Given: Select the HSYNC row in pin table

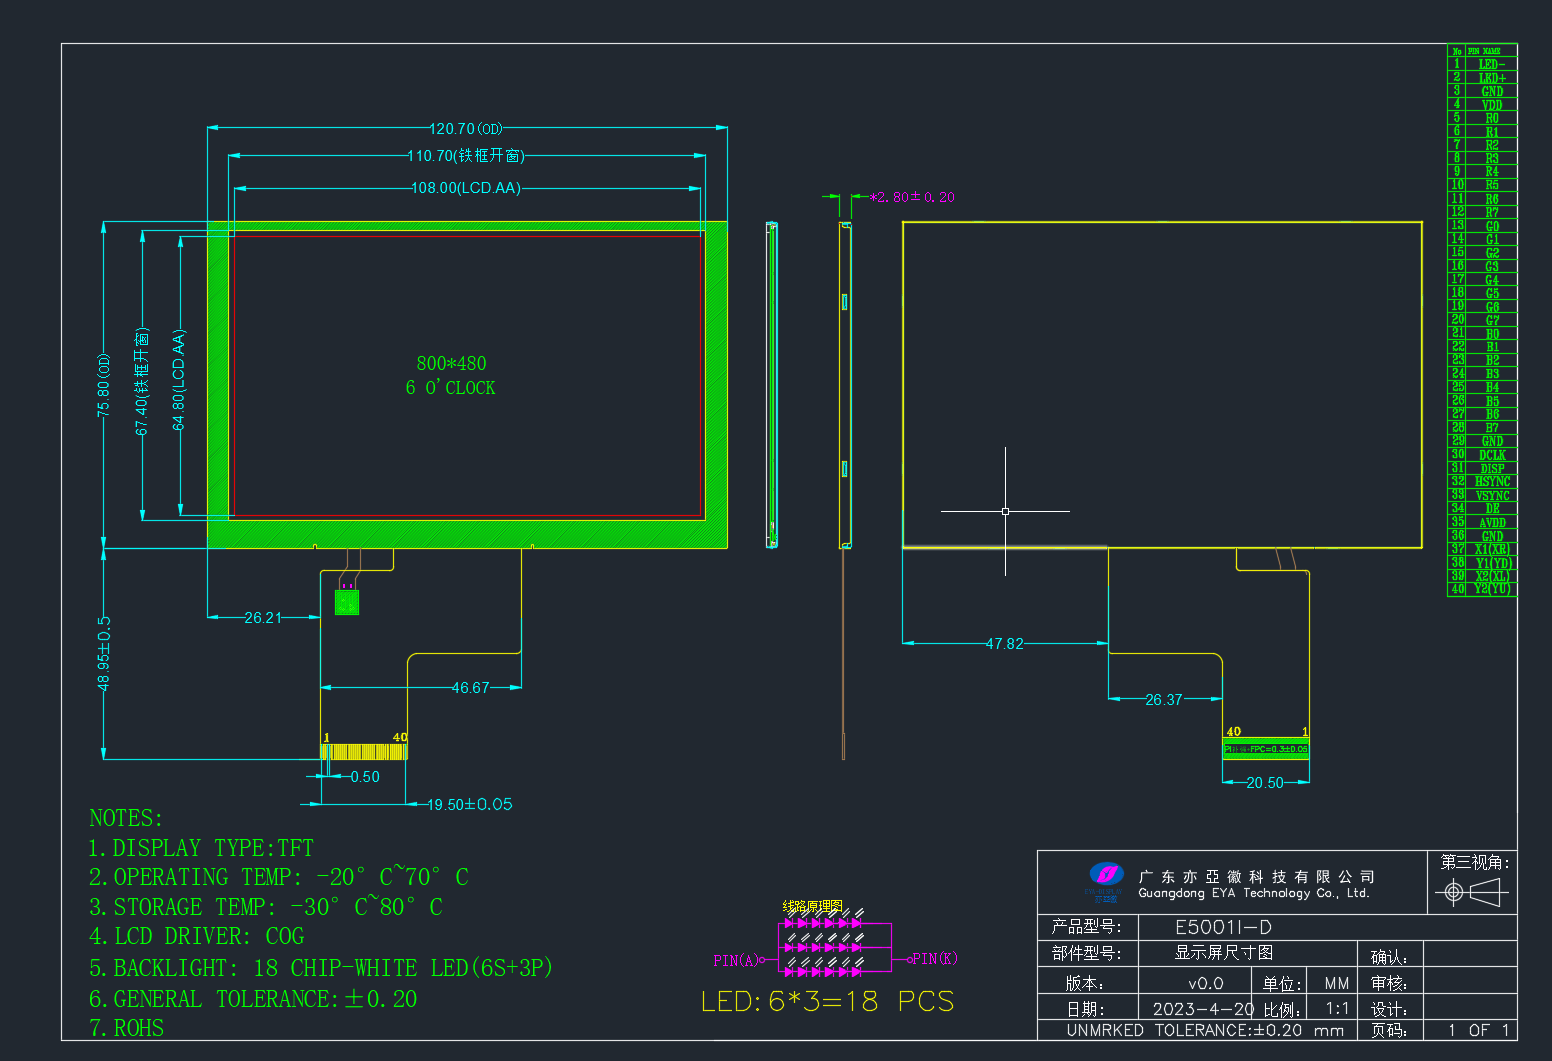Looking at the screenshot, I should pyautogui.click(x=1482, y=482).
